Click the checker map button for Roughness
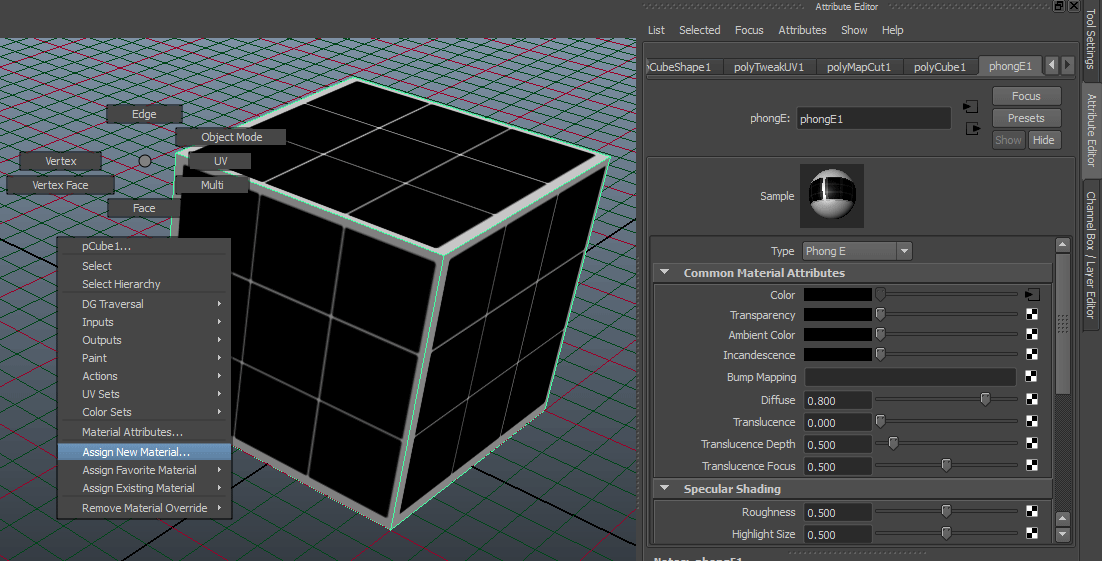 pyautogui.click(x=1032, y=512)
